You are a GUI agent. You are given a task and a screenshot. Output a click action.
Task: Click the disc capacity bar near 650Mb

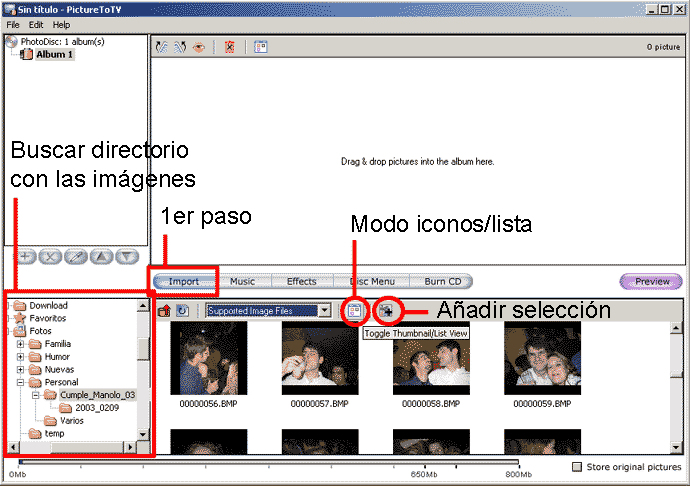(425, 462)
